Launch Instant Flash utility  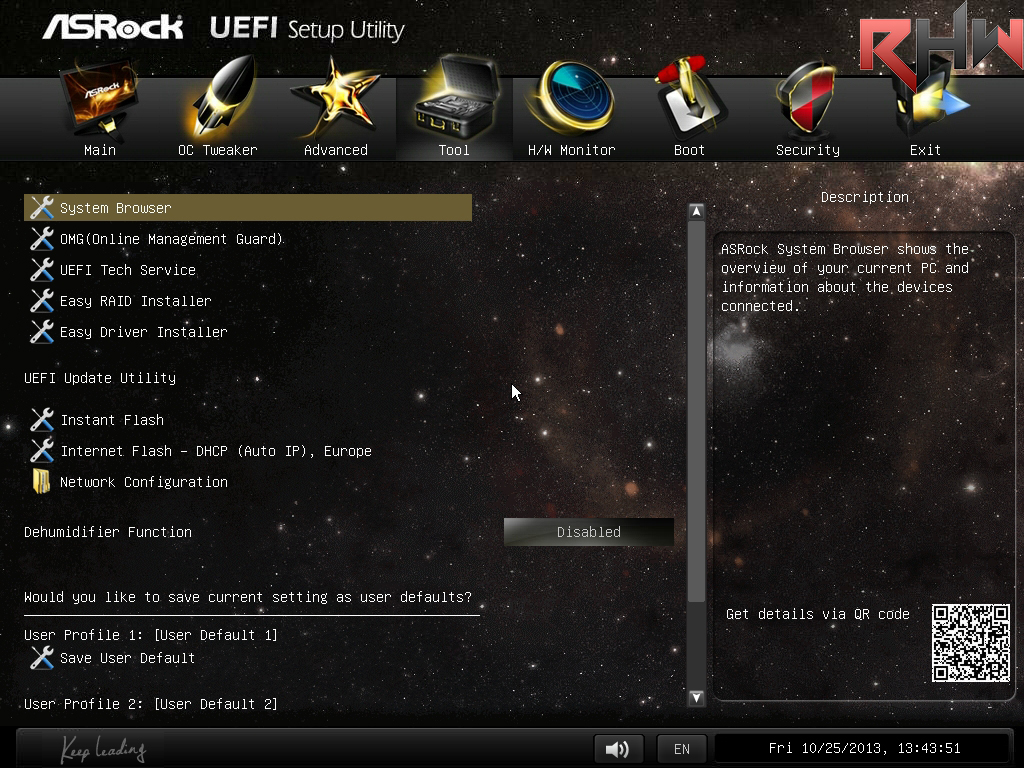click(x=111, y=420)
